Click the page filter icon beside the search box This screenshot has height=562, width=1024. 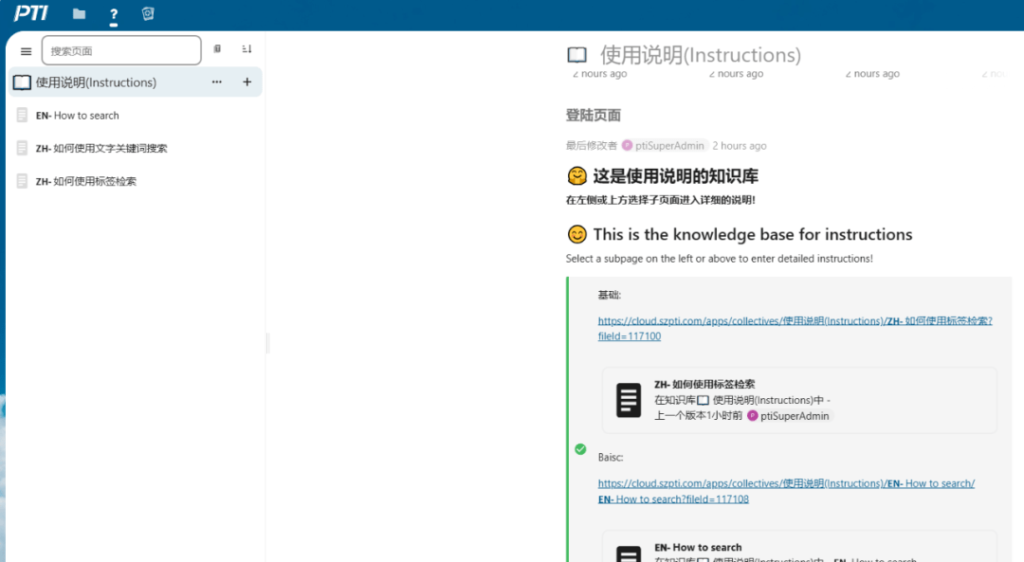pyautogui.click(x=218, y=49)
